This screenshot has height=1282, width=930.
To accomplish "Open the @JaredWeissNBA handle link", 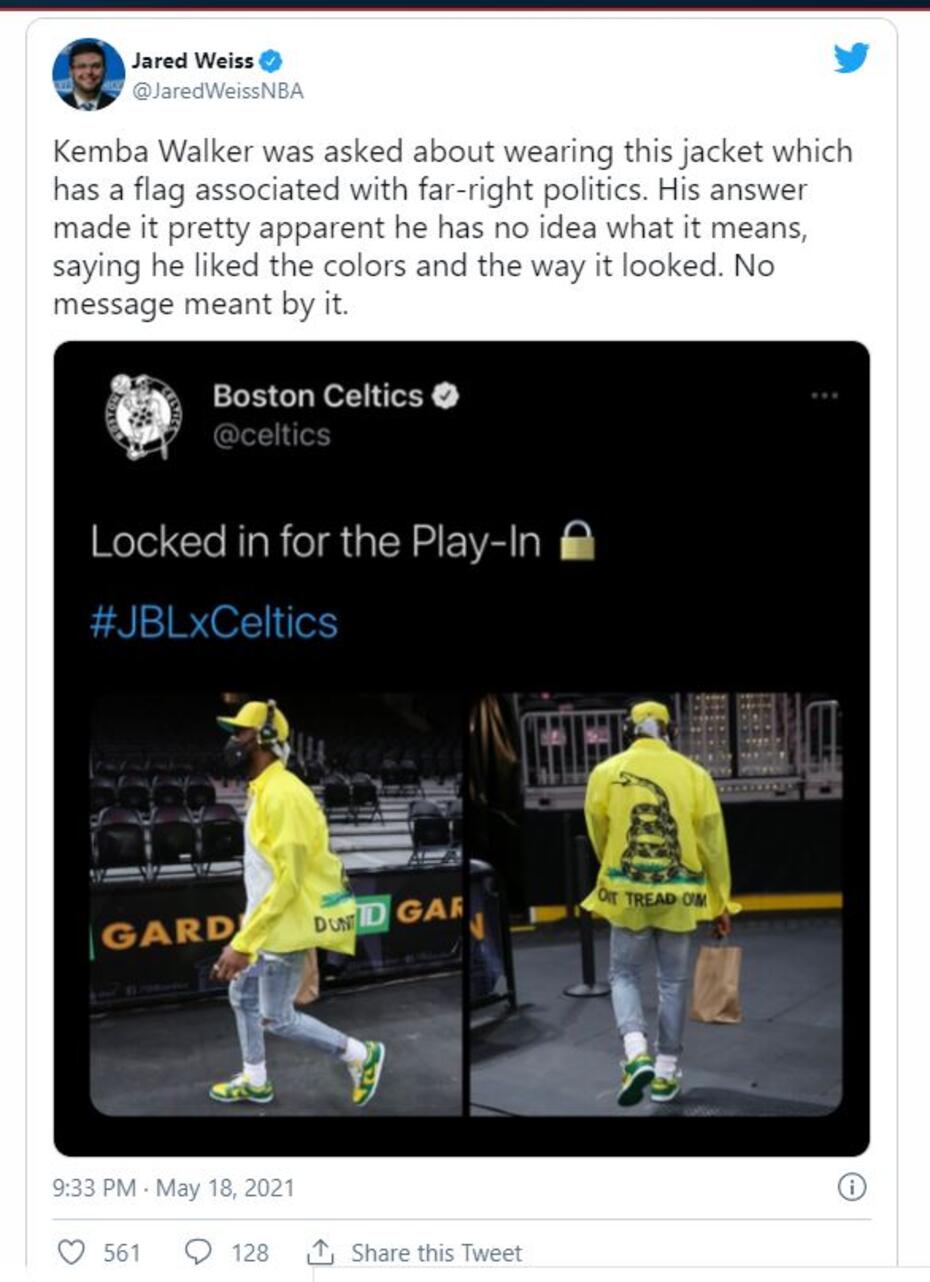I will pyautogui.click(x=217, y=91).
